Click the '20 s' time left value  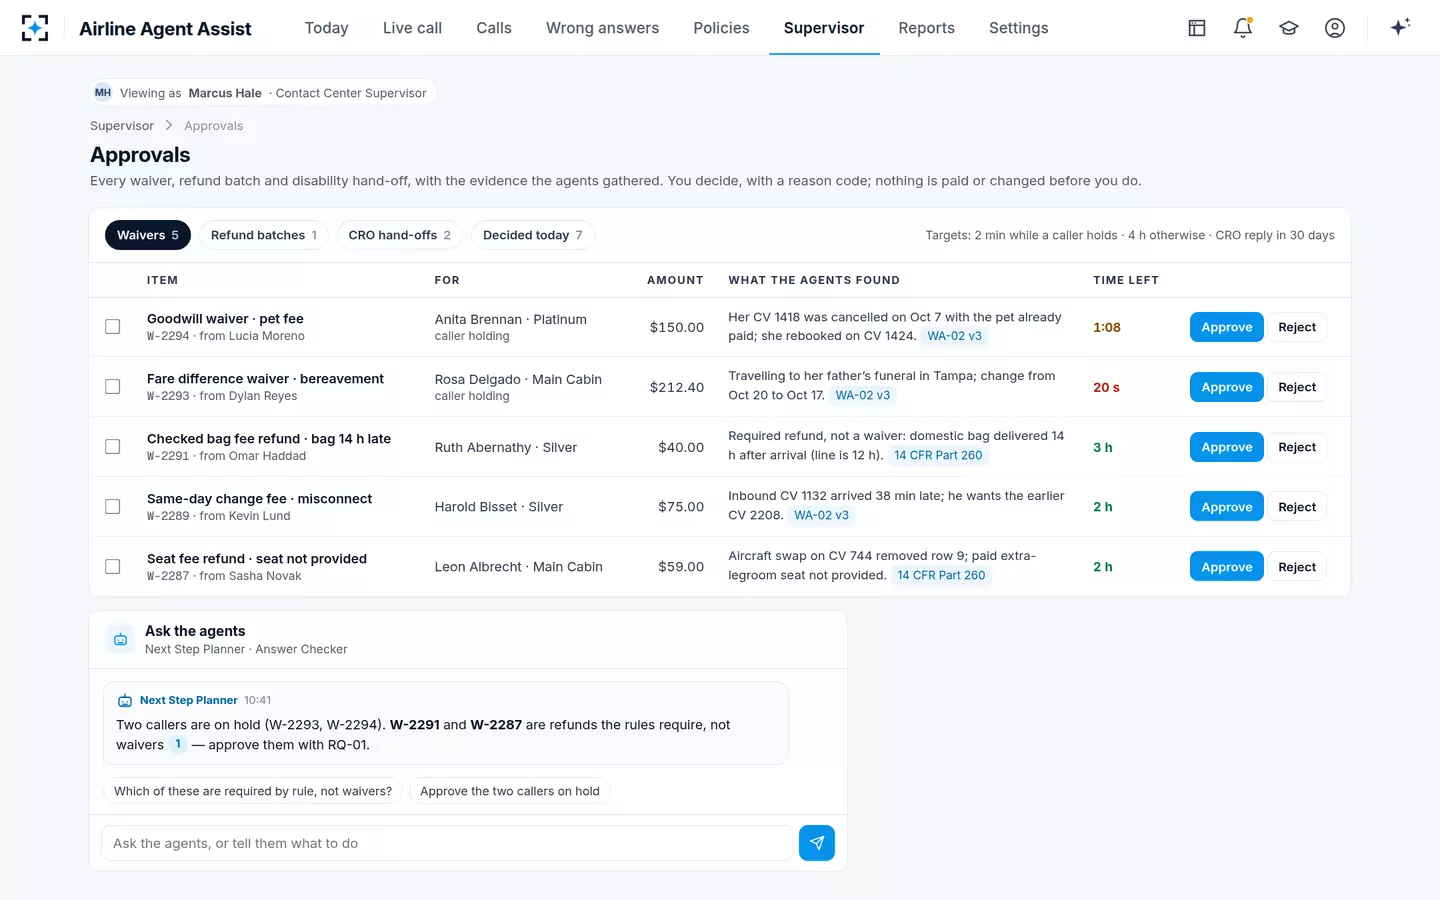[x=1106, y=387]
